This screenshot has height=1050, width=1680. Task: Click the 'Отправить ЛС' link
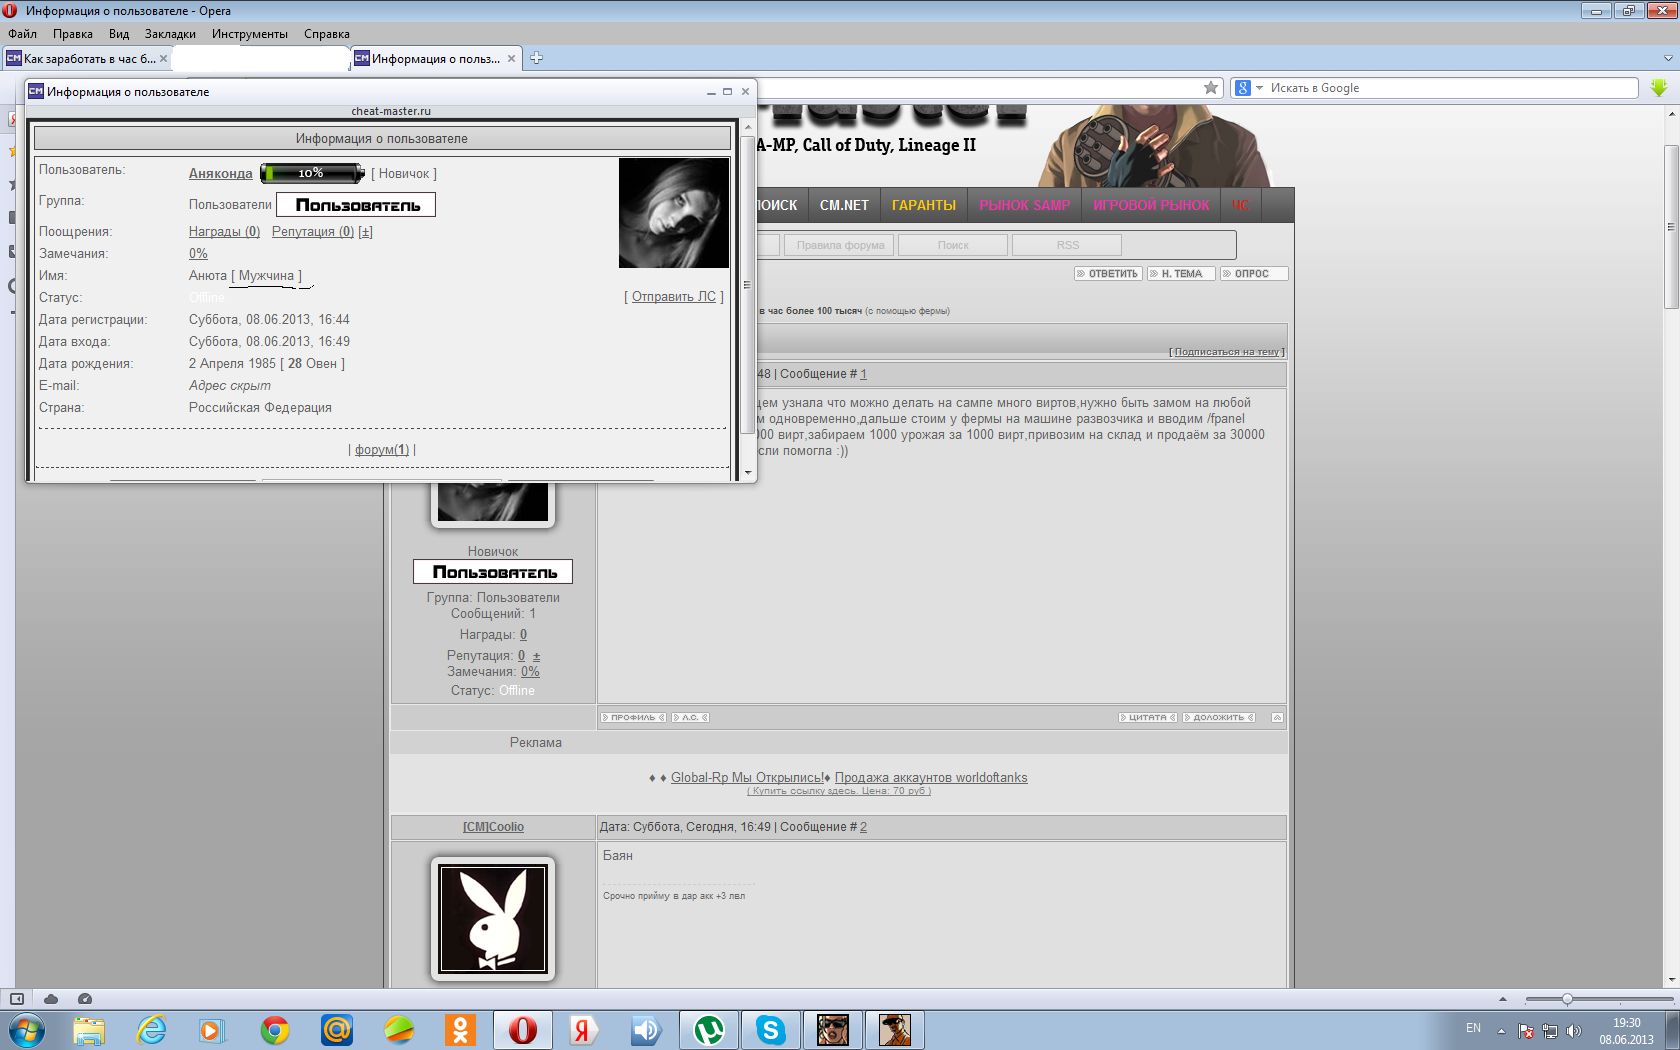[674, 297]
